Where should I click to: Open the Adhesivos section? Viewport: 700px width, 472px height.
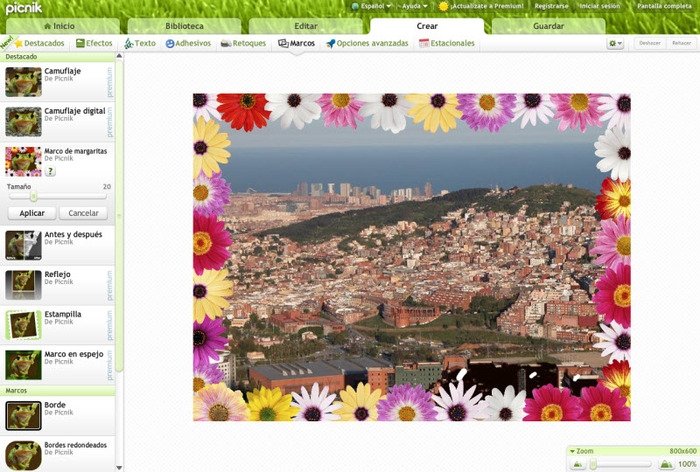[x=188, y=43]
